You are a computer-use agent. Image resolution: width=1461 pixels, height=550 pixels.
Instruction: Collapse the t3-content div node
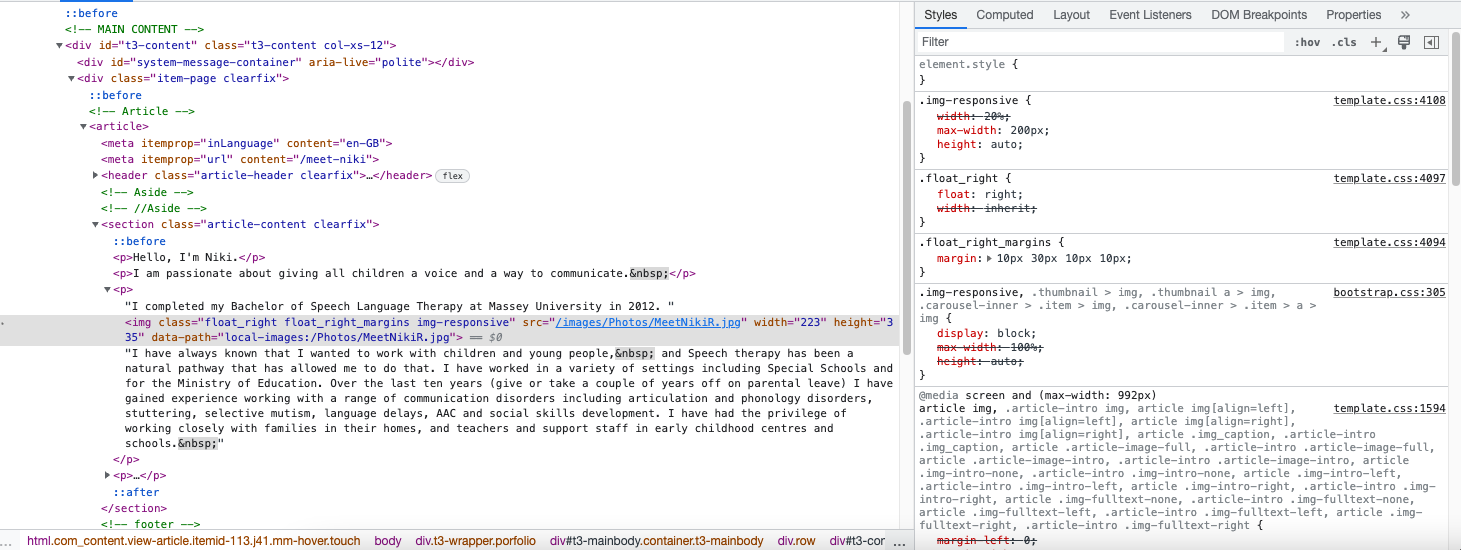59,46
